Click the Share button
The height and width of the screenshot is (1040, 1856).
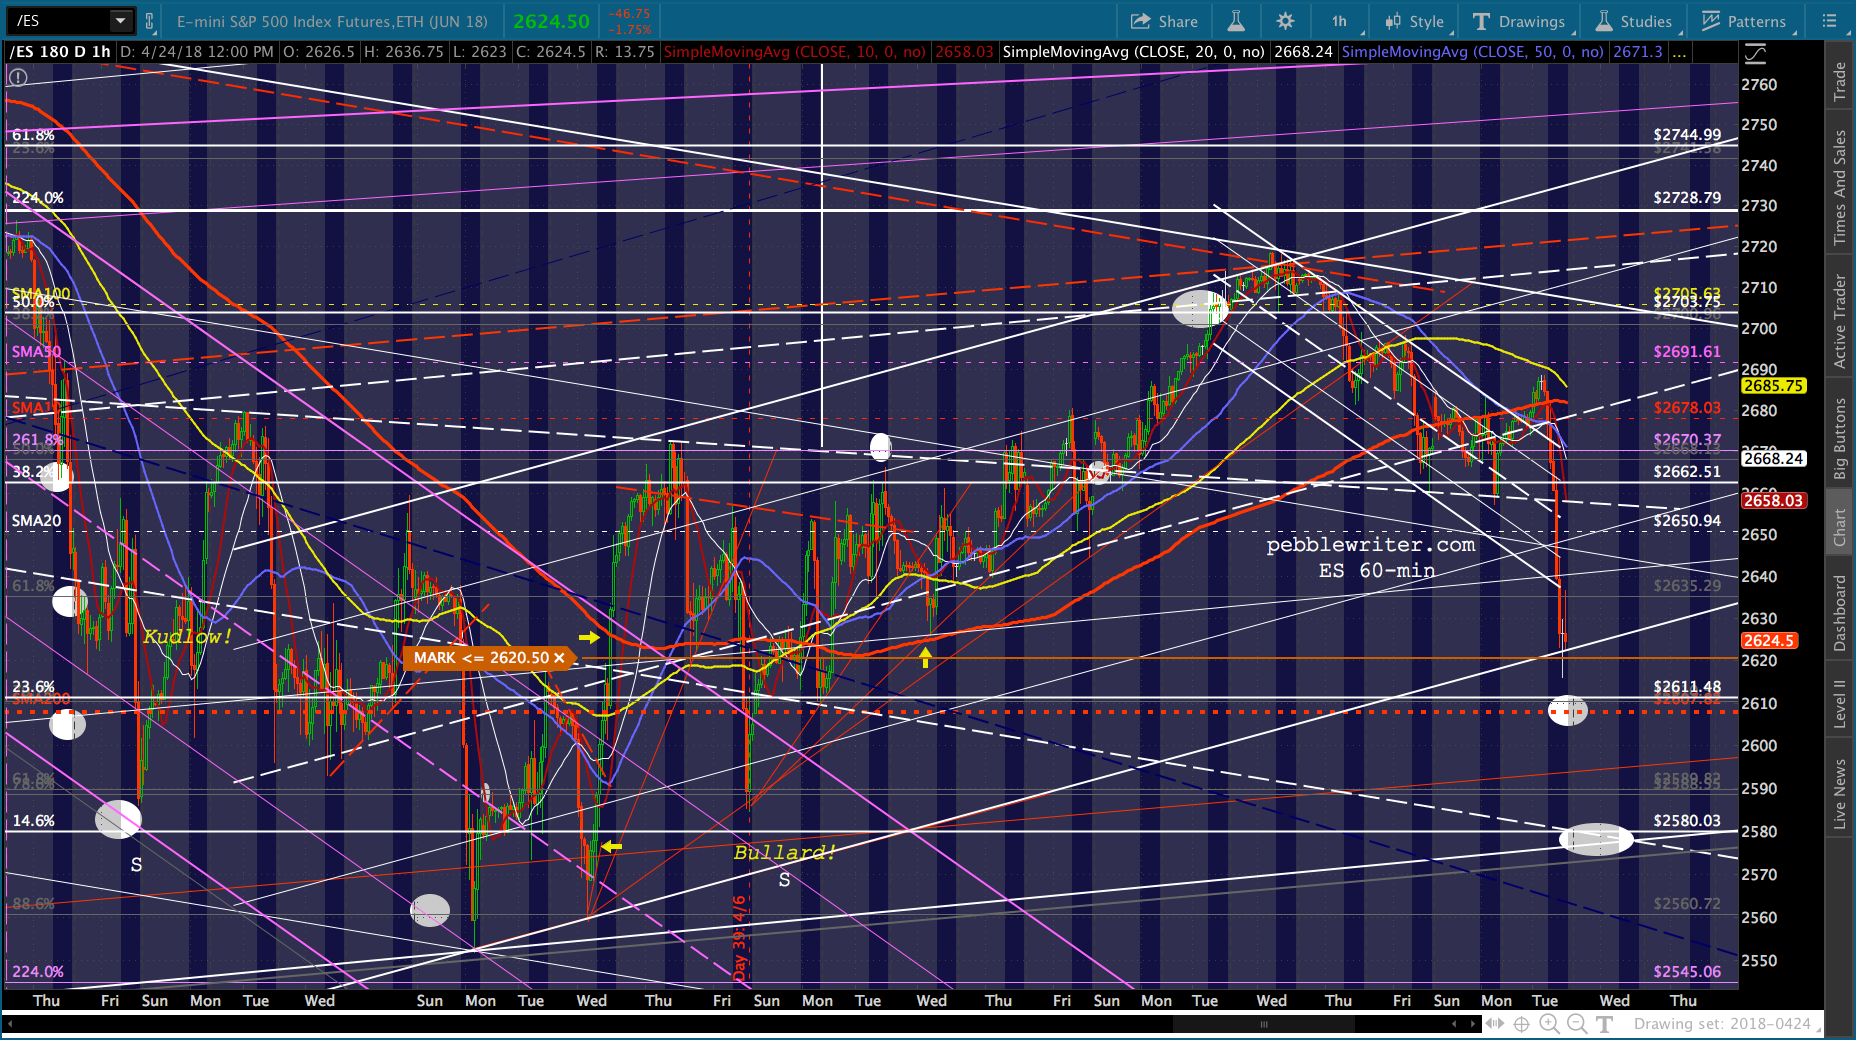(x=1164, y=21)
